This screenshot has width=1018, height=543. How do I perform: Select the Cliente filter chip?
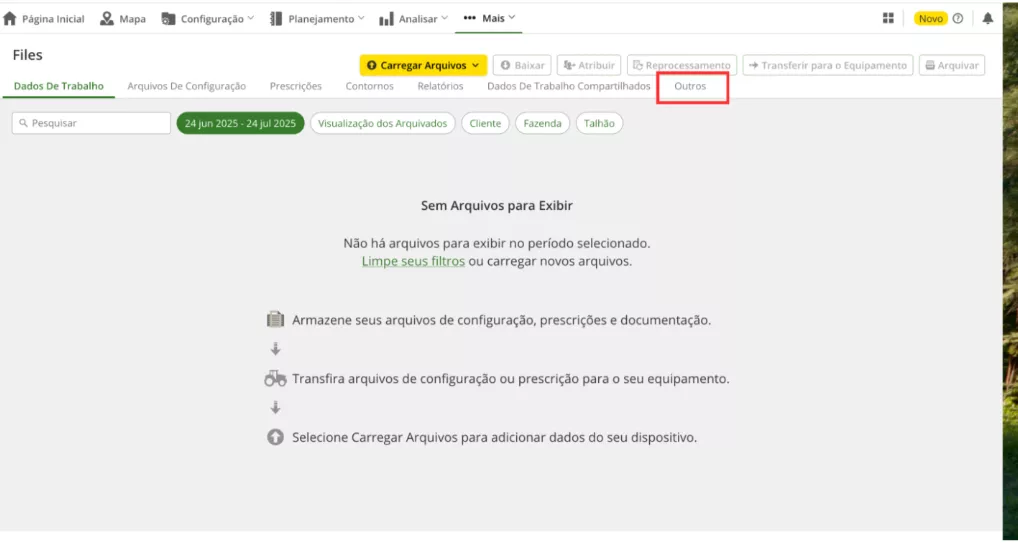[485, 123]
